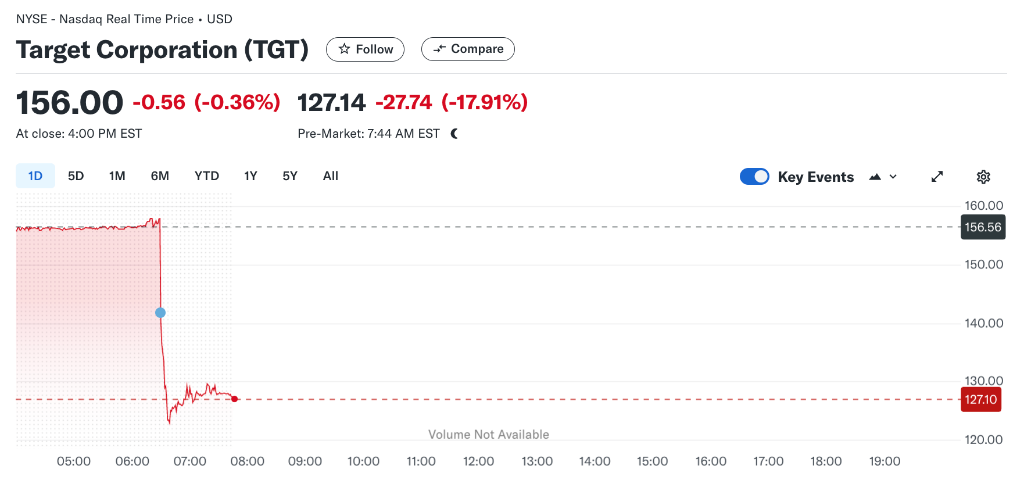Click the Compare button
1024x482 pixels.
pyautogui.click(x=468, y=49)
